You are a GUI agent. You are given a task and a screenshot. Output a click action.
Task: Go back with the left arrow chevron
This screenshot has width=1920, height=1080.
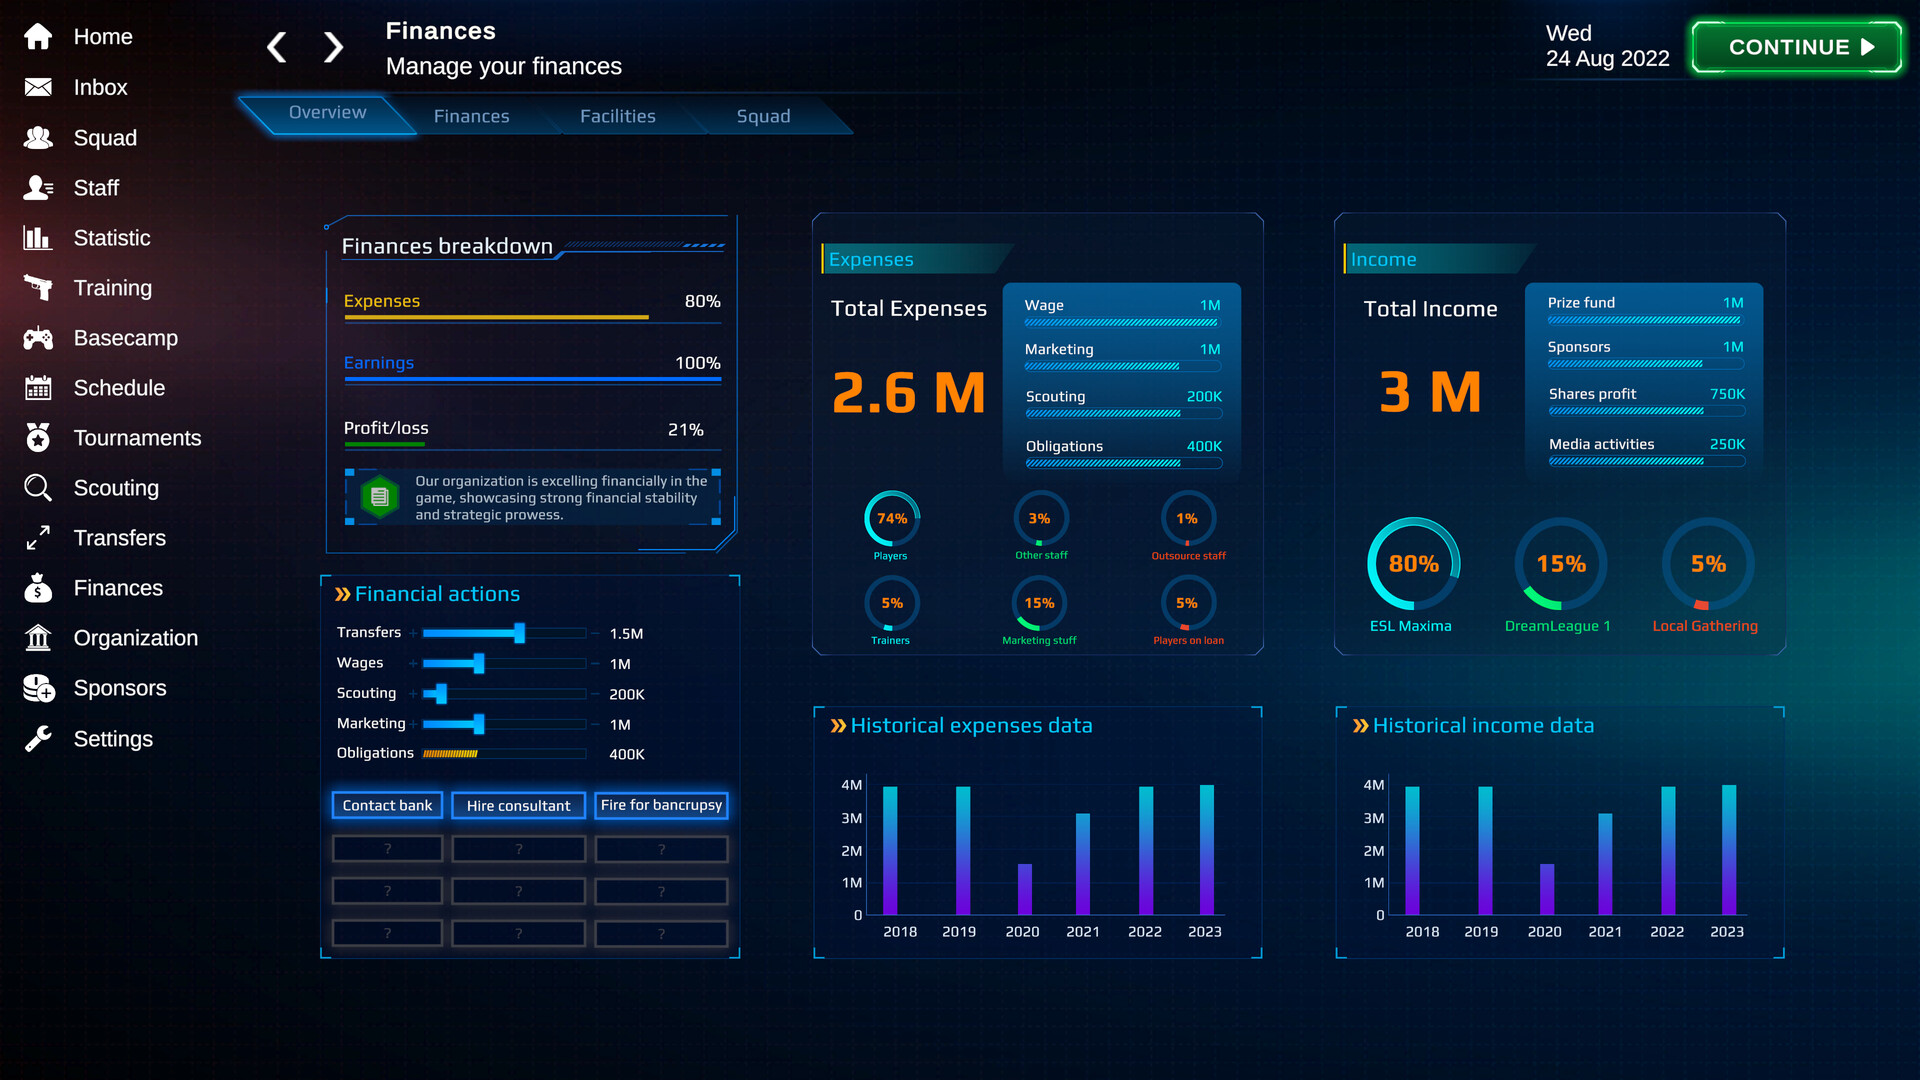277,47
